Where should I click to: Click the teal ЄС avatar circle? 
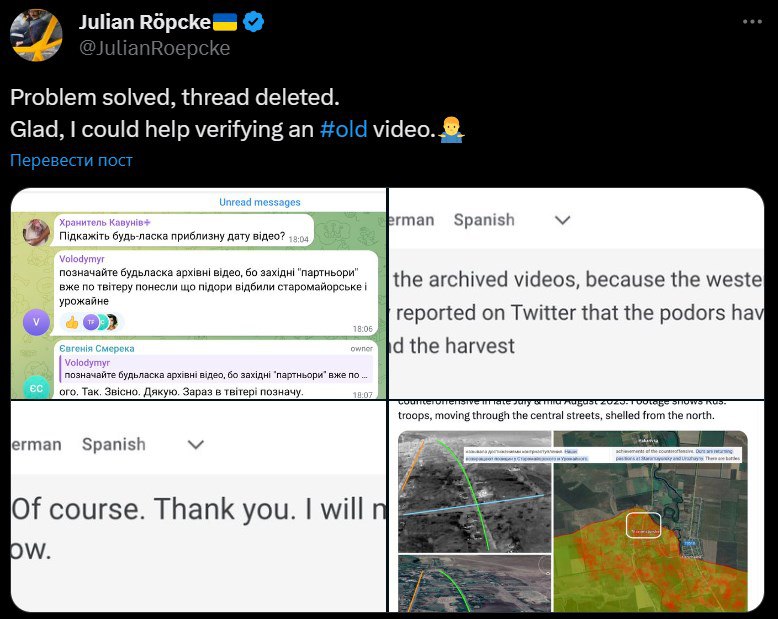[x=36, y=388]
